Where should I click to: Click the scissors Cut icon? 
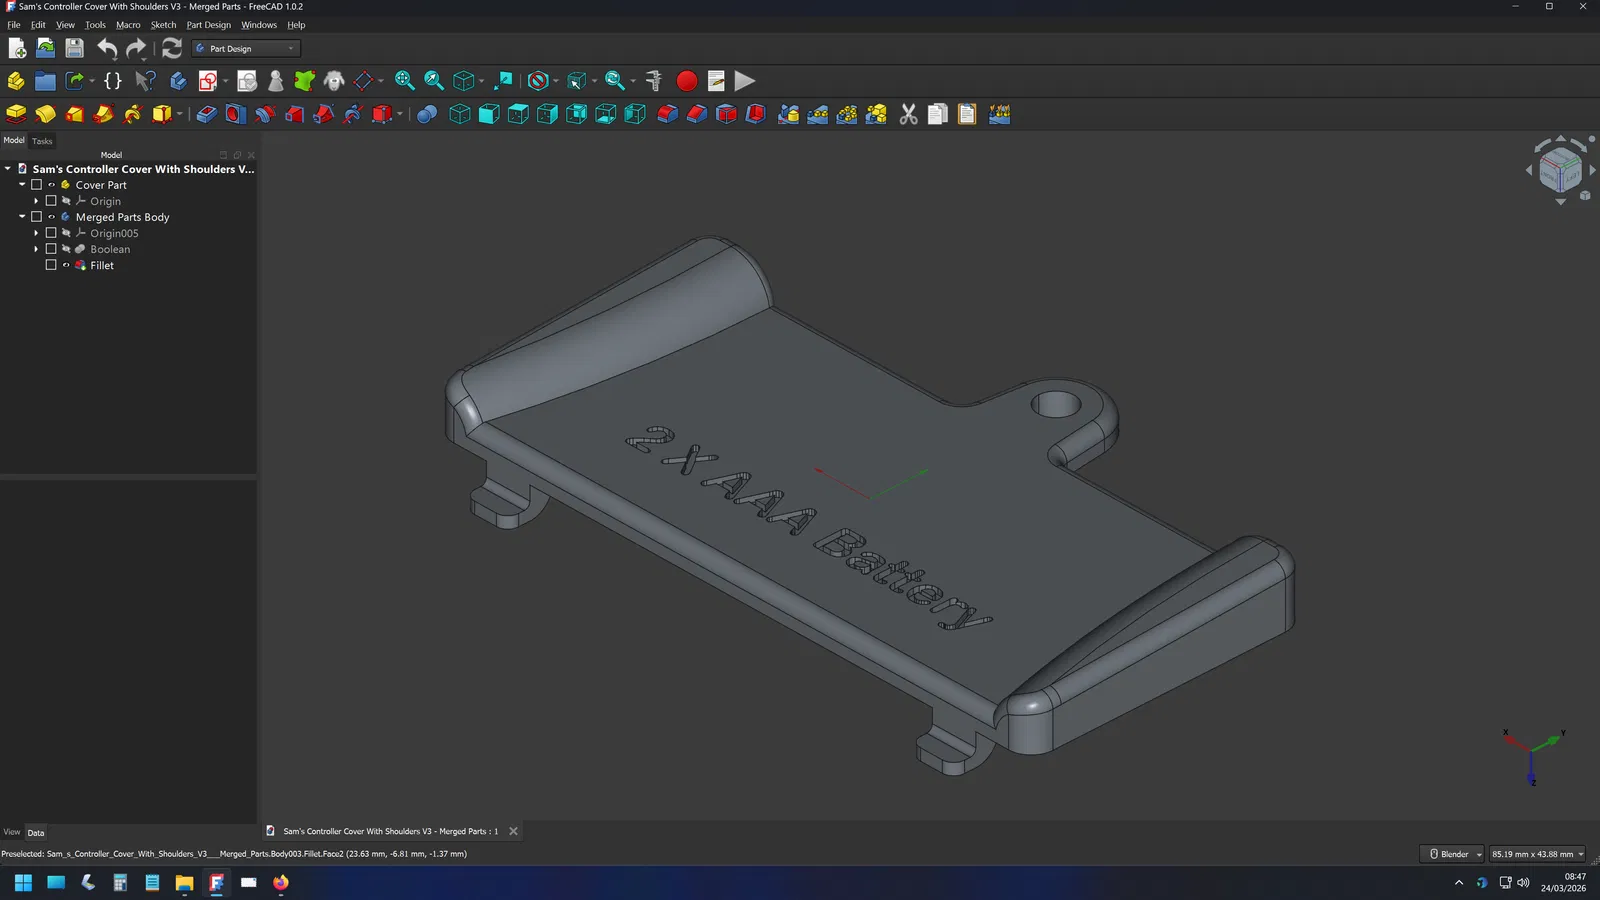coord(908,114)
